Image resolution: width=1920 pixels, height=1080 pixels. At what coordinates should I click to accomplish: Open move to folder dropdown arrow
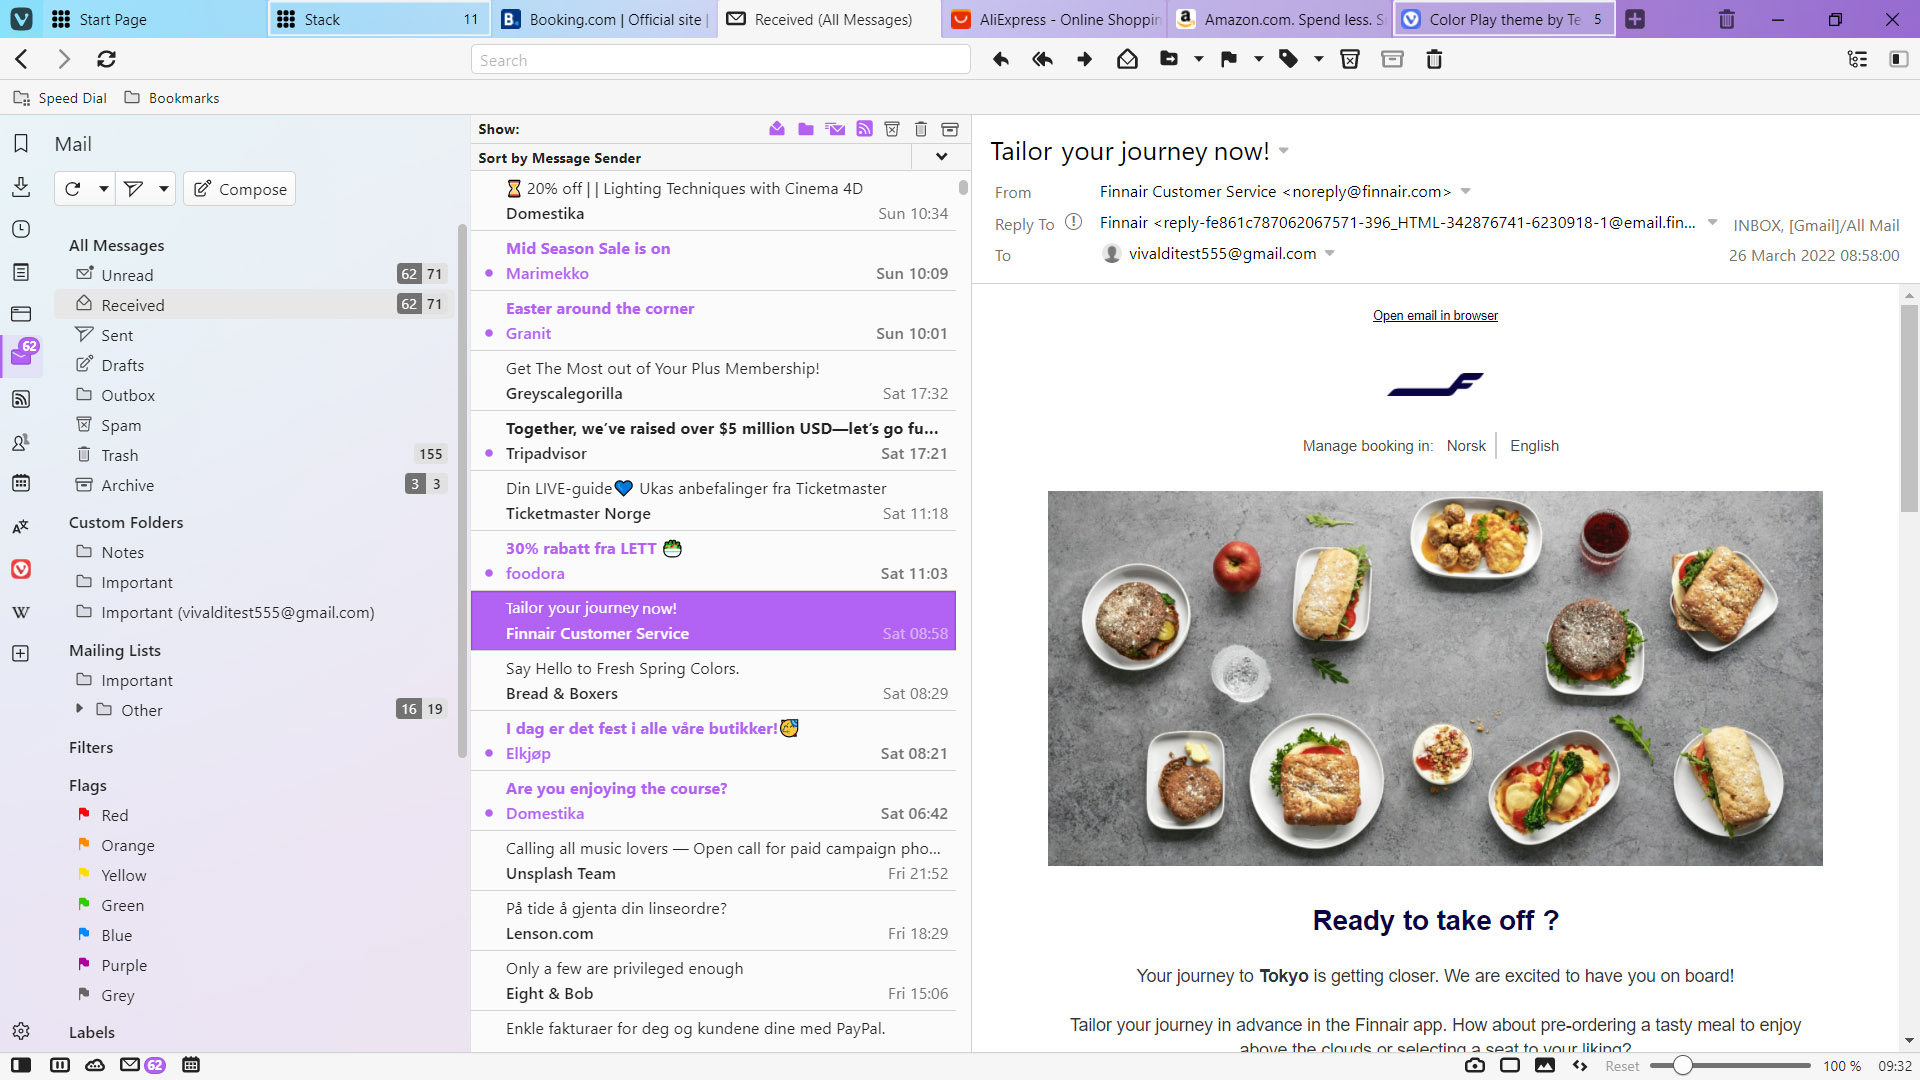click(1199, 60)
